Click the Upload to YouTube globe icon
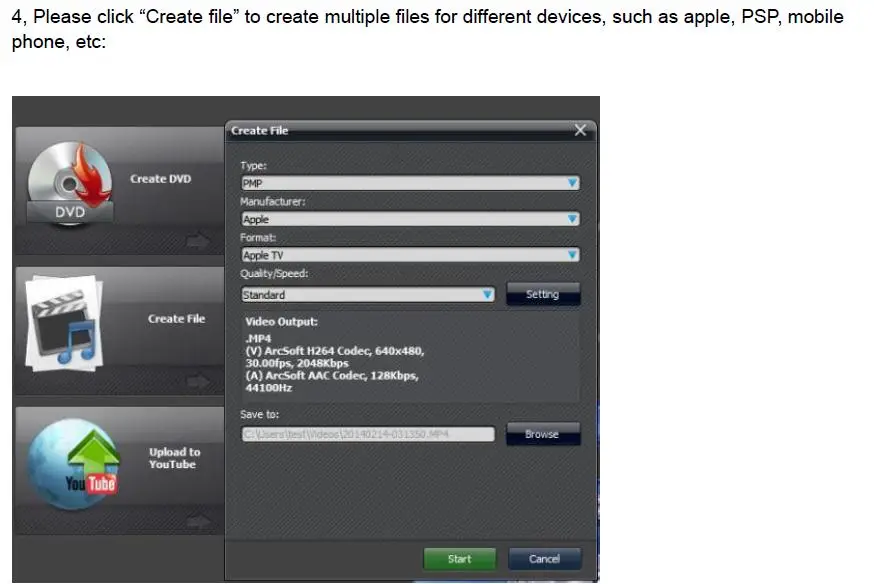 tap(74, 464)
